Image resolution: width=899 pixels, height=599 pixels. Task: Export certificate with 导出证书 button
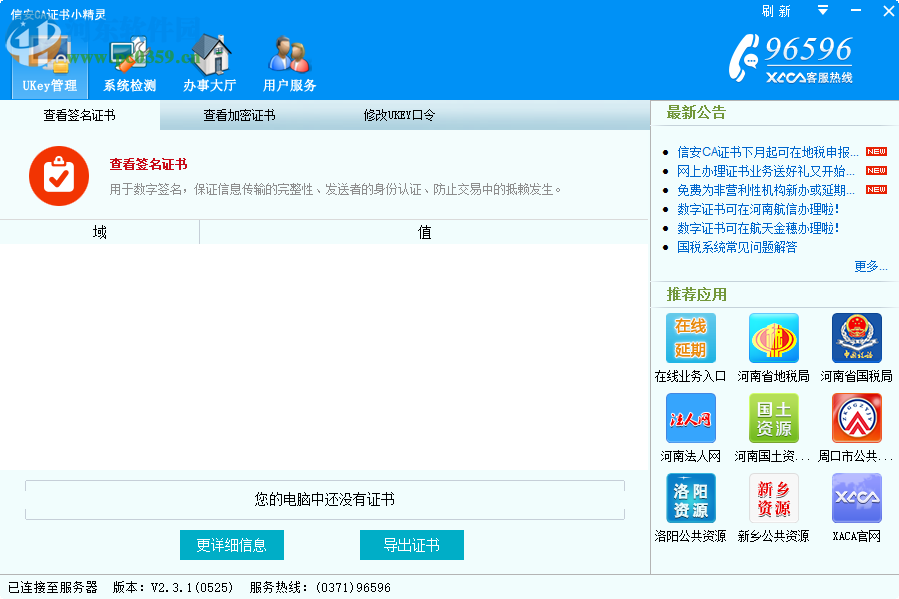pyautogui.click(x=411, y=545)
